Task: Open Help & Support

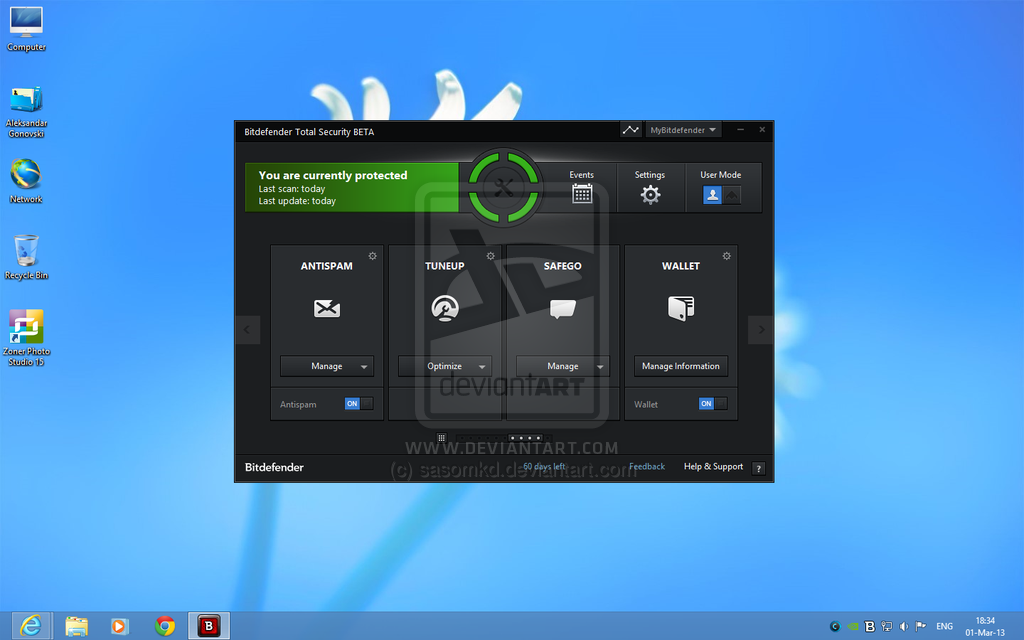Action: (713, 466)
